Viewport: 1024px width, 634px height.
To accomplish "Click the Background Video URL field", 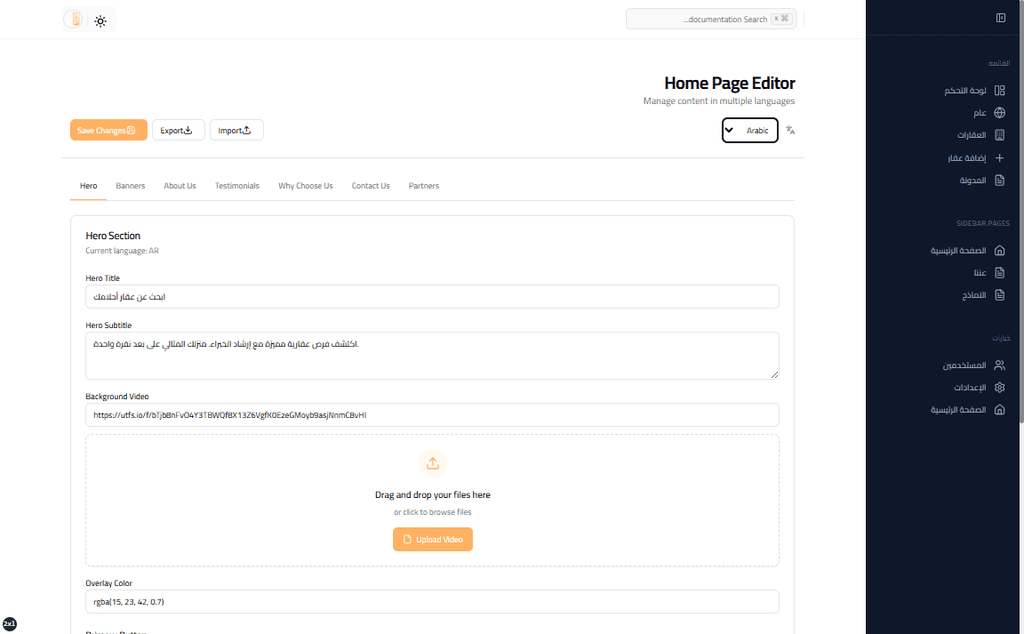I will click(432, 415).
